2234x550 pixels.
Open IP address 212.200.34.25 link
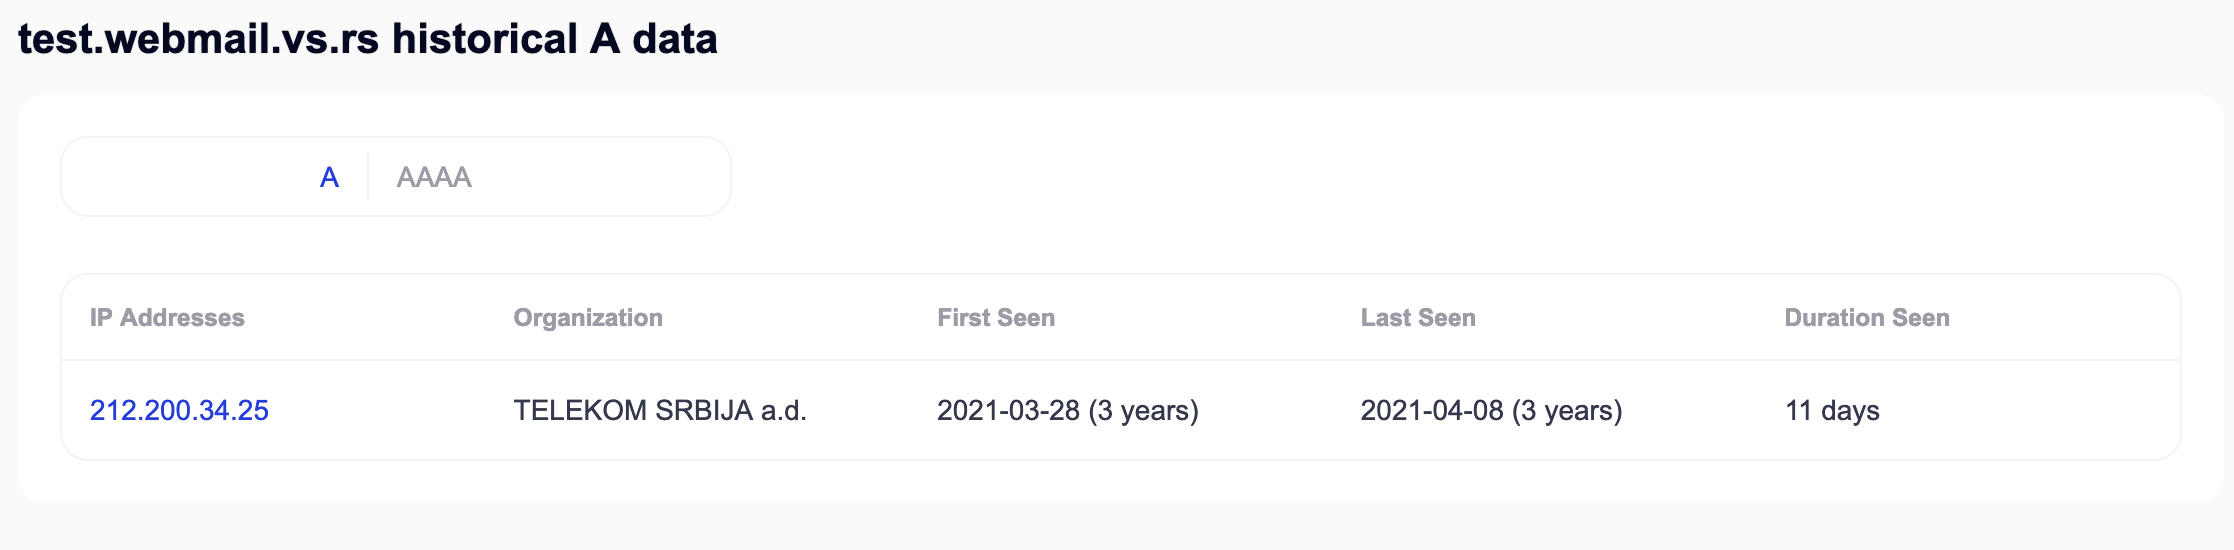[x=179, y=410]
